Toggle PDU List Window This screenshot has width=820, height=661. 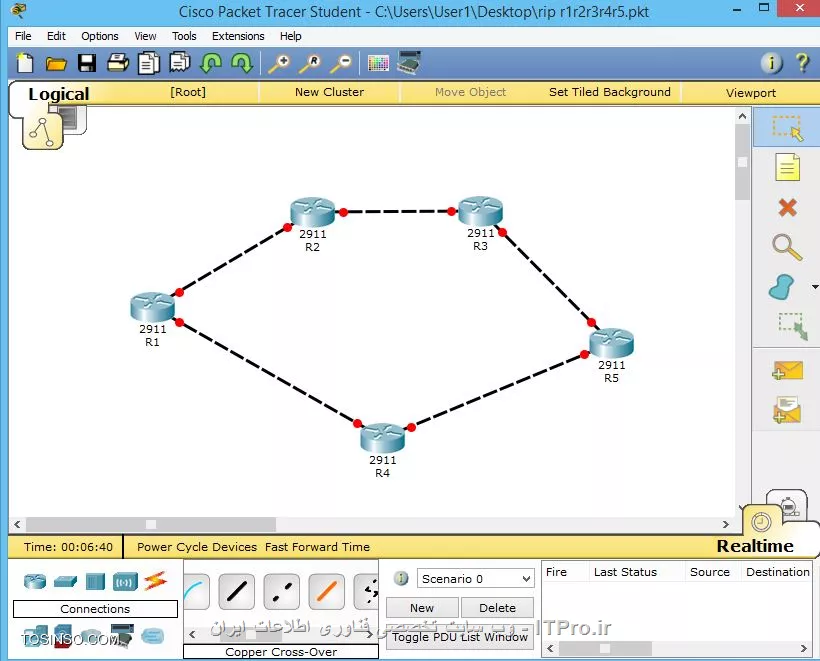460,636
